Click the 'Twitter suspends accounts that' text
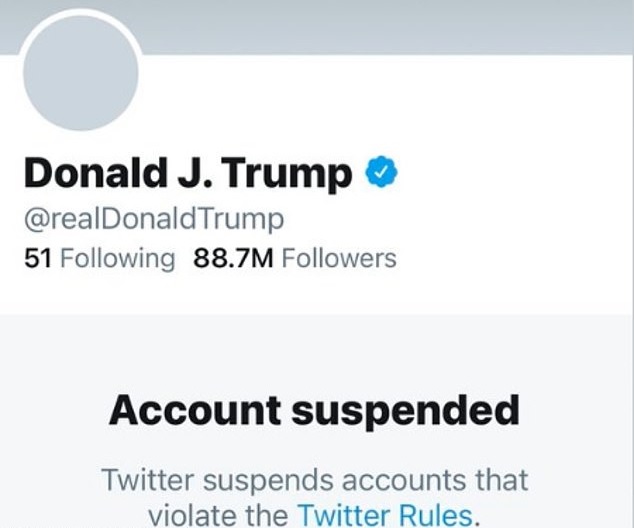The width and height of the screenshot is (634, 528). pos(315,479)
